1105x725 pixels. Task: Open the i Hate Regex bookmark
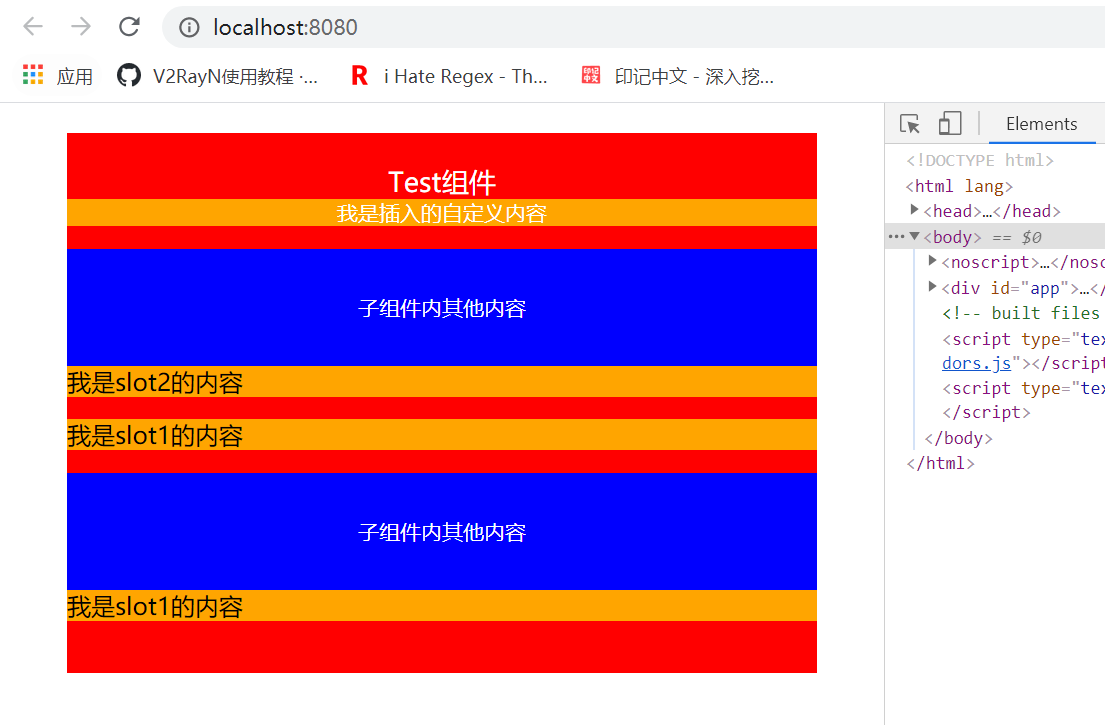449,75
